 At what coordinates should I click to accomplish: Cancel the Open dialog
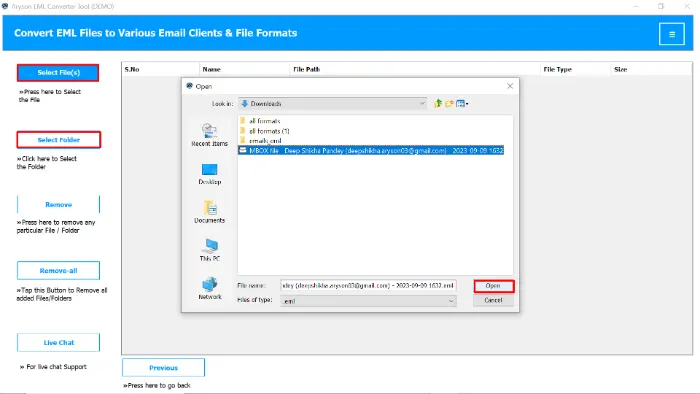point(493,300)
